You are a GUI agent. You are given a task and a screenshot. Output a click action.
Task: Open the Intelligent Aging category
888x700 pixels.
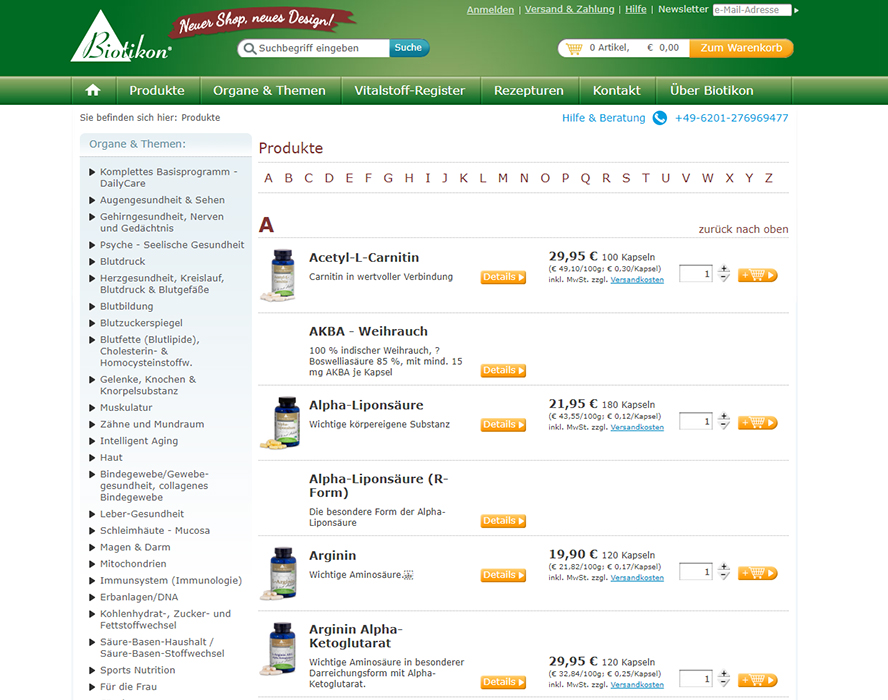pyautogui.click(x=139, y=441)
